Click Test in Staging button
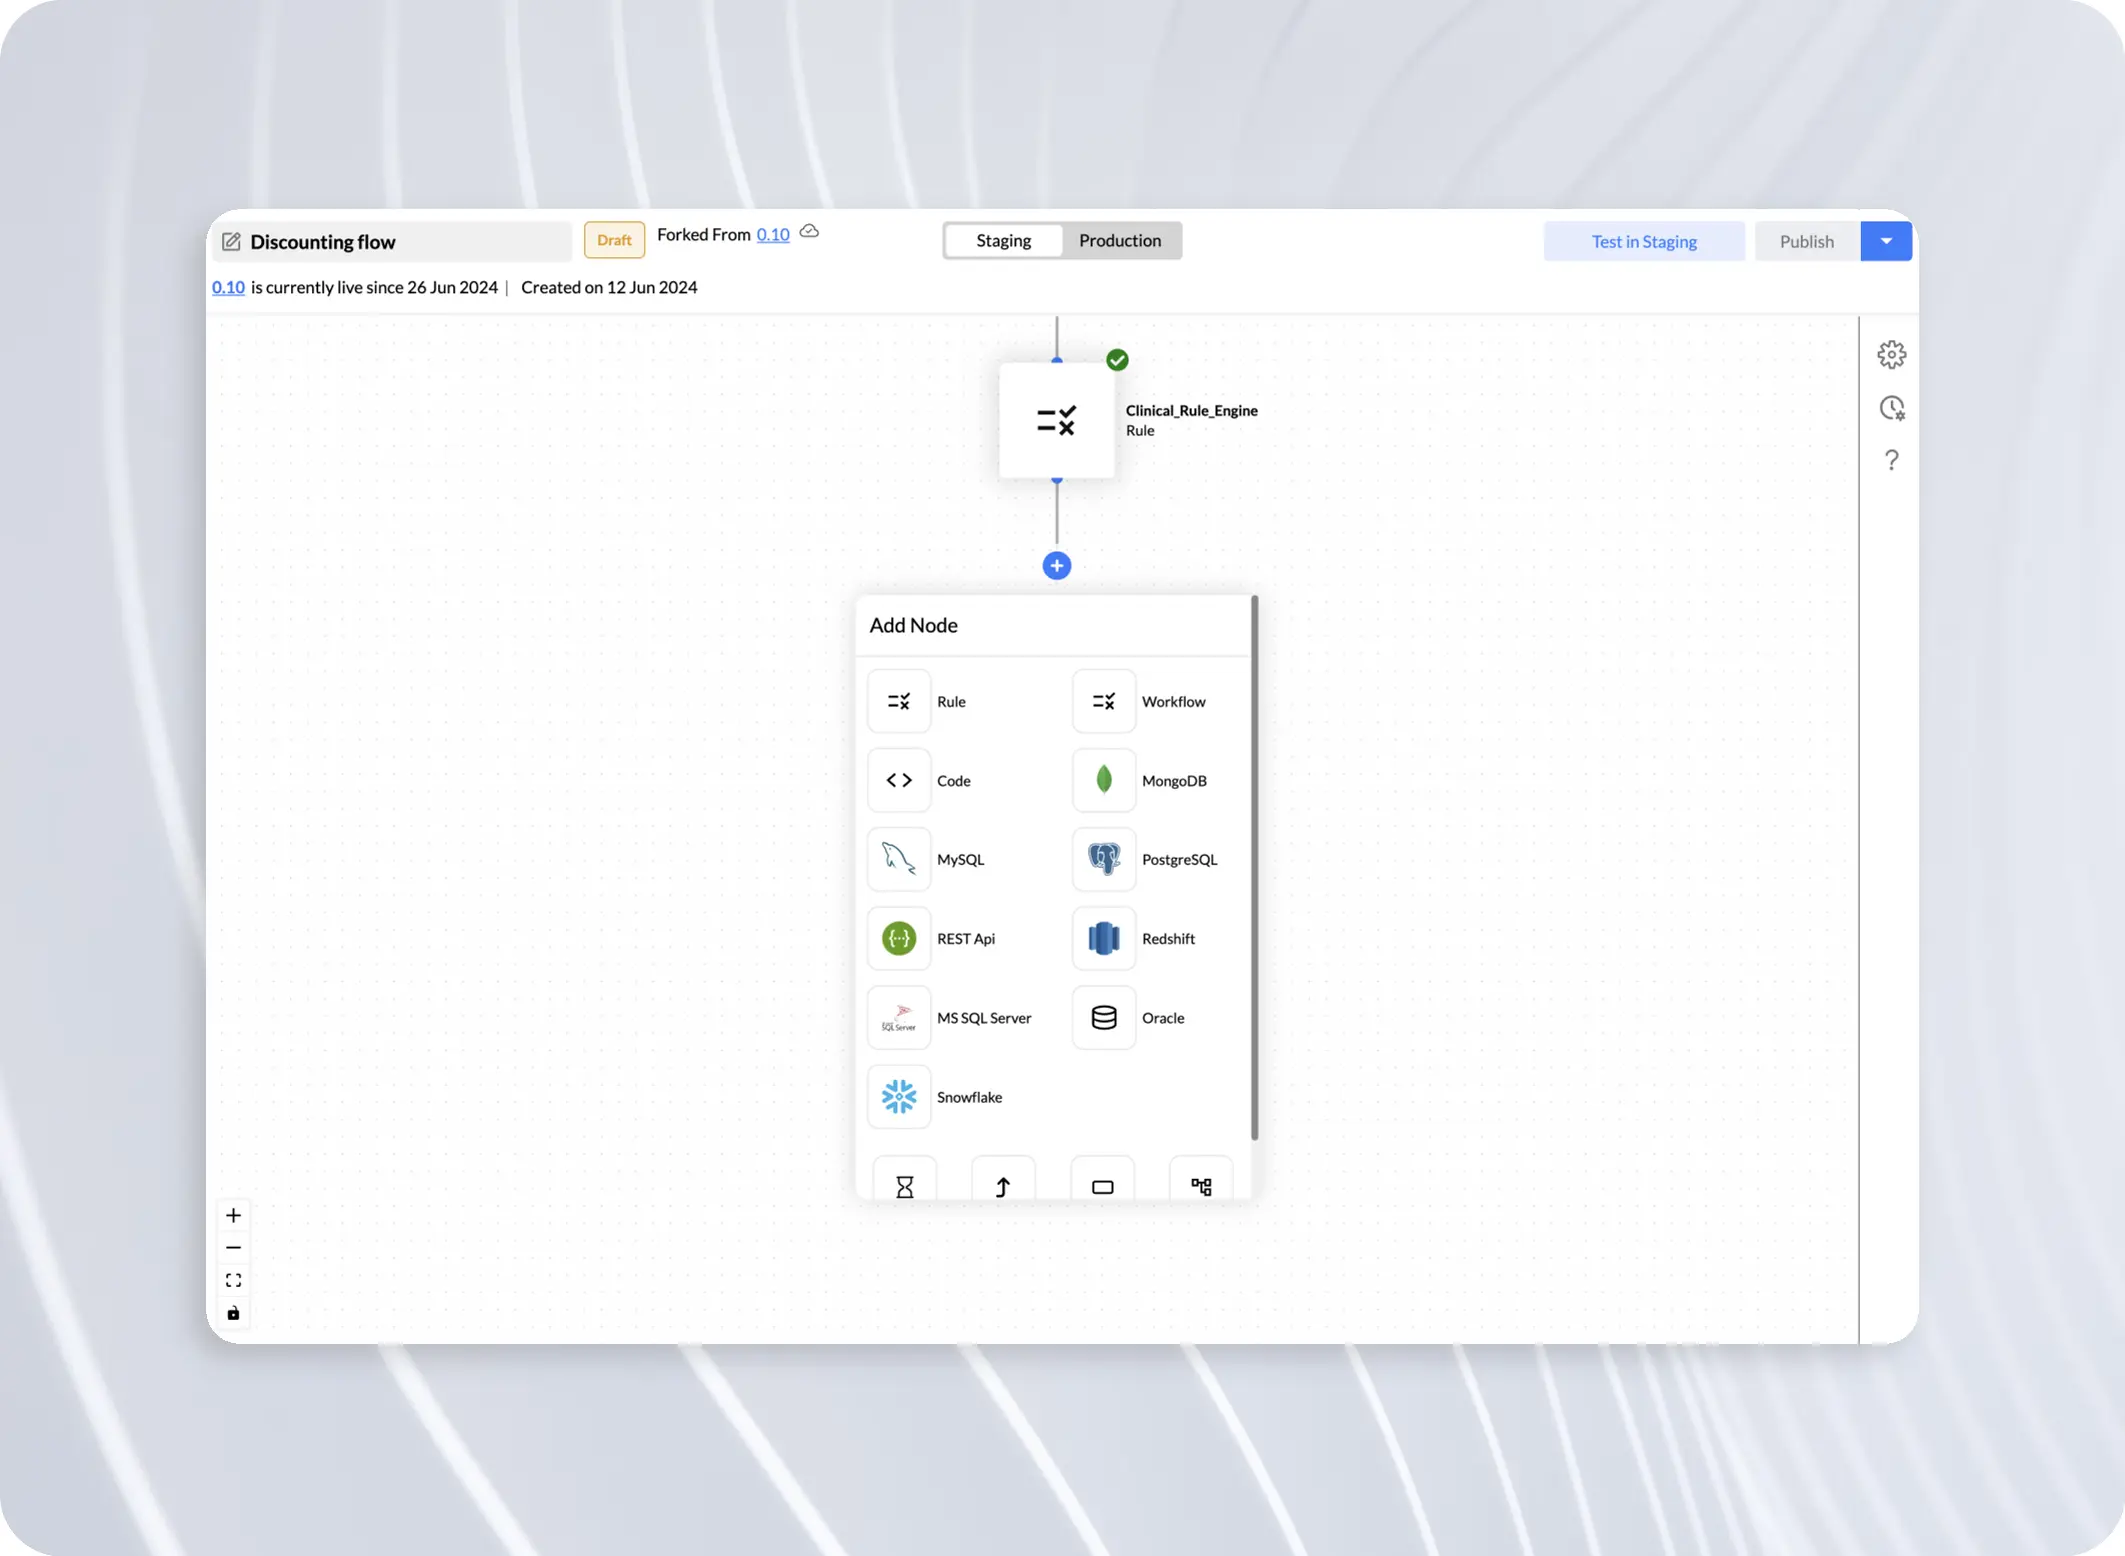Image resolution: width=2125 pixels, height=1556 pixels. coord(1643,241)
